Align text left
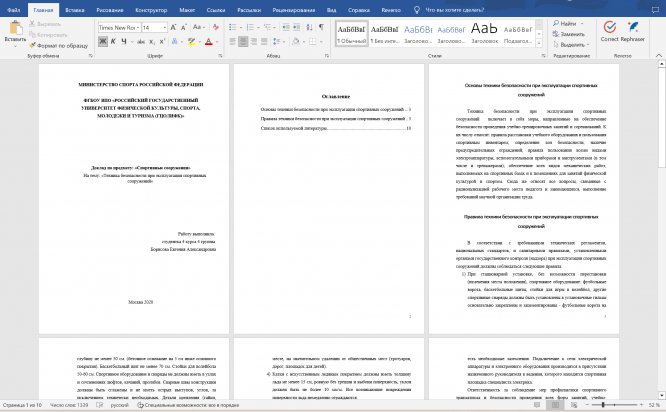The width and height of the screenshot is (666, 412). click(232, 42)
